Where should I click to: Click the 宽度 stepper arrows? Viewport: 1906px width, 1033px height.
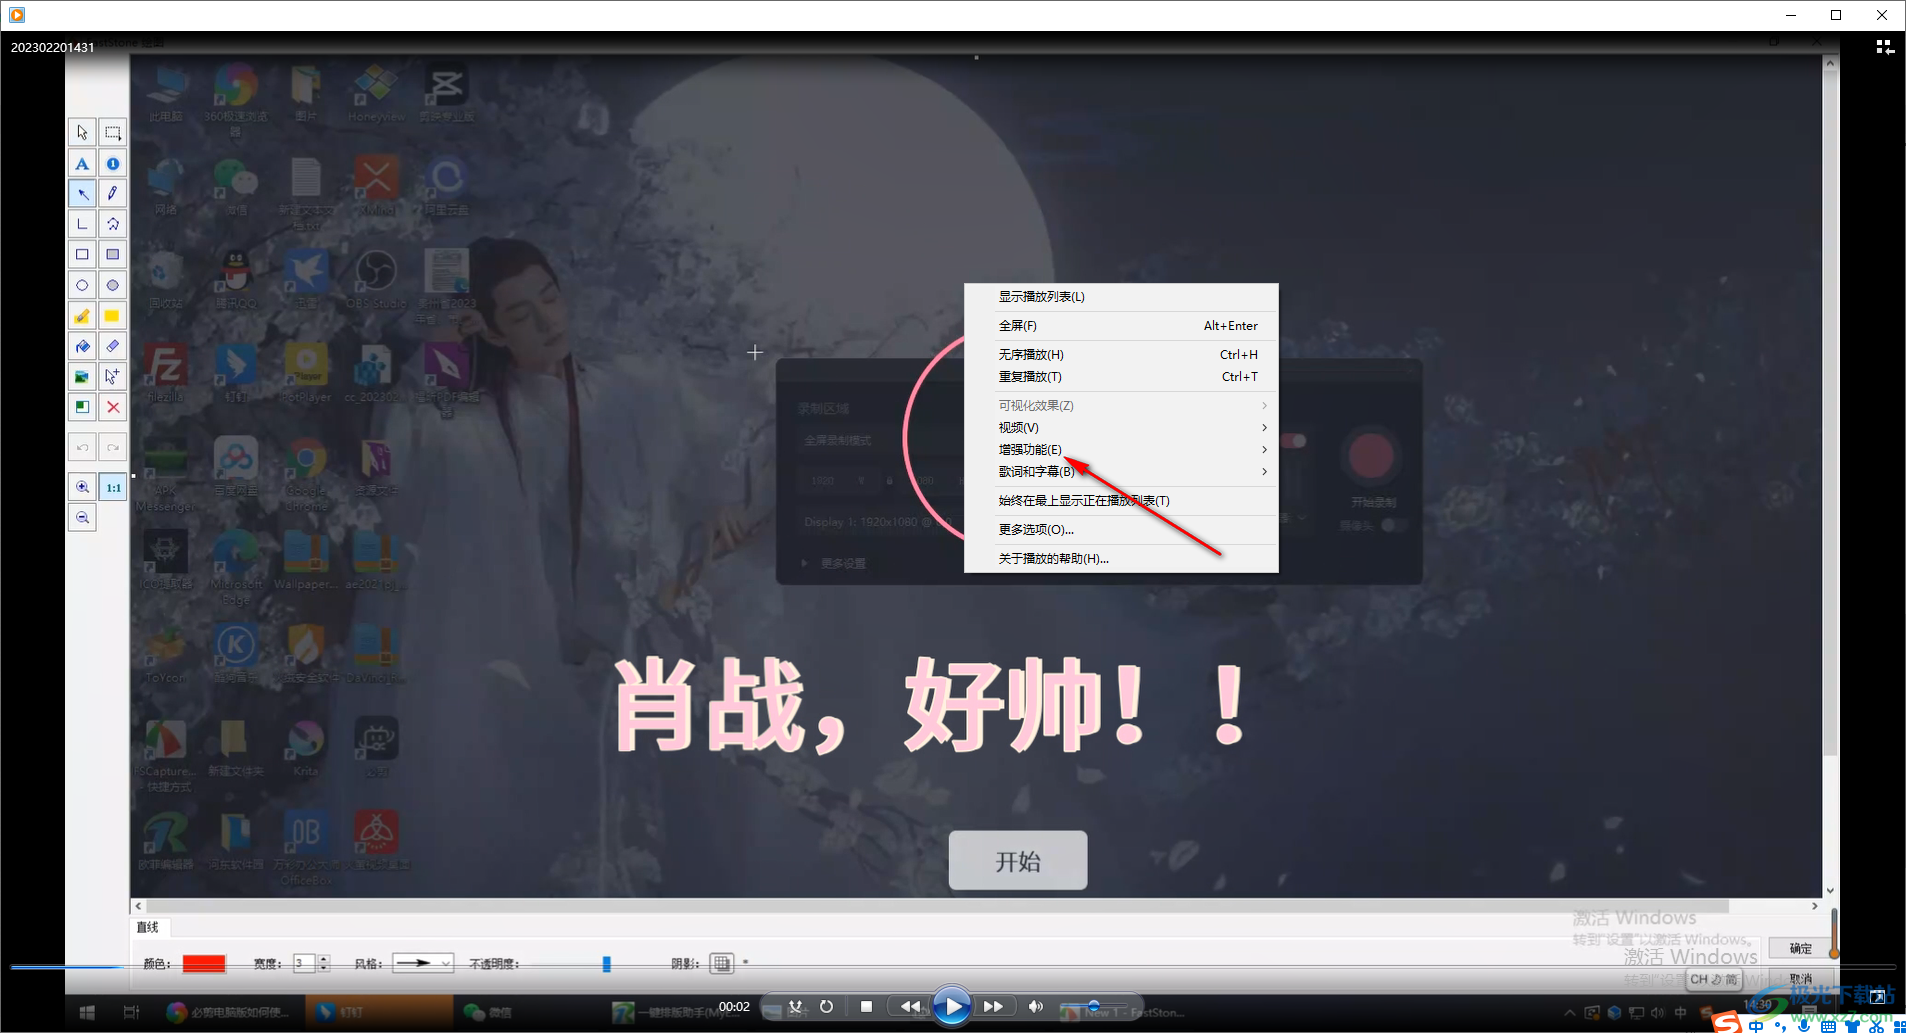pyautogui.click(x=324, y=963)
